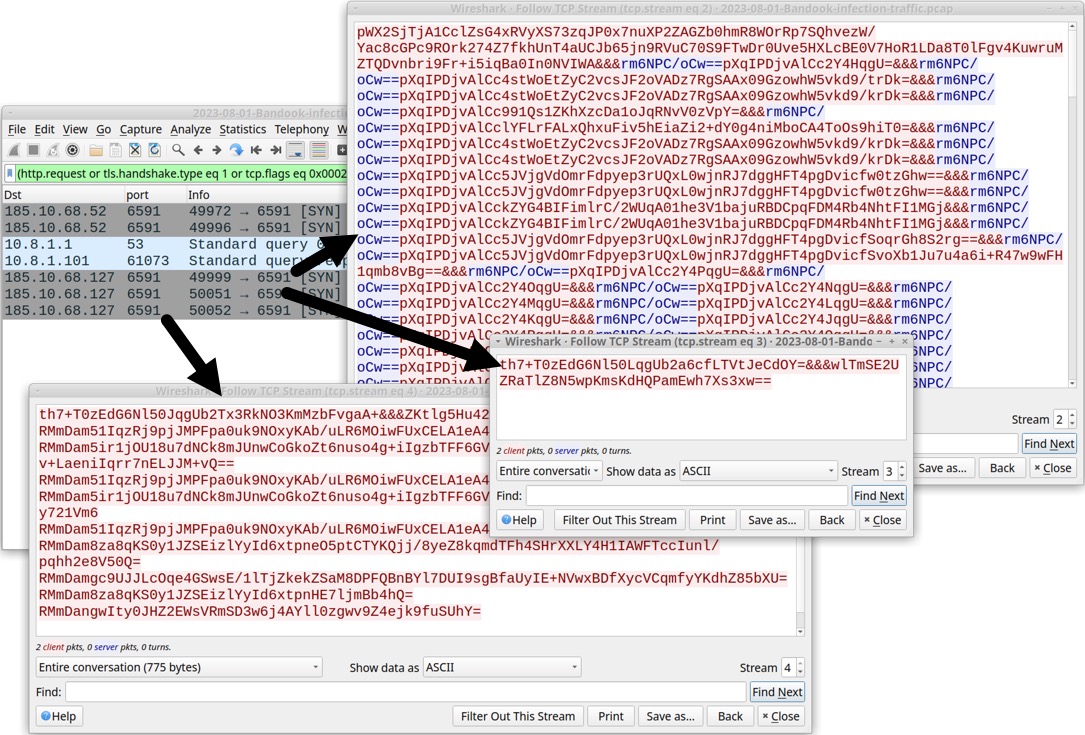
Task: Expand Entire conversation dropdown in stream 3 window
Action: point(549,471)
